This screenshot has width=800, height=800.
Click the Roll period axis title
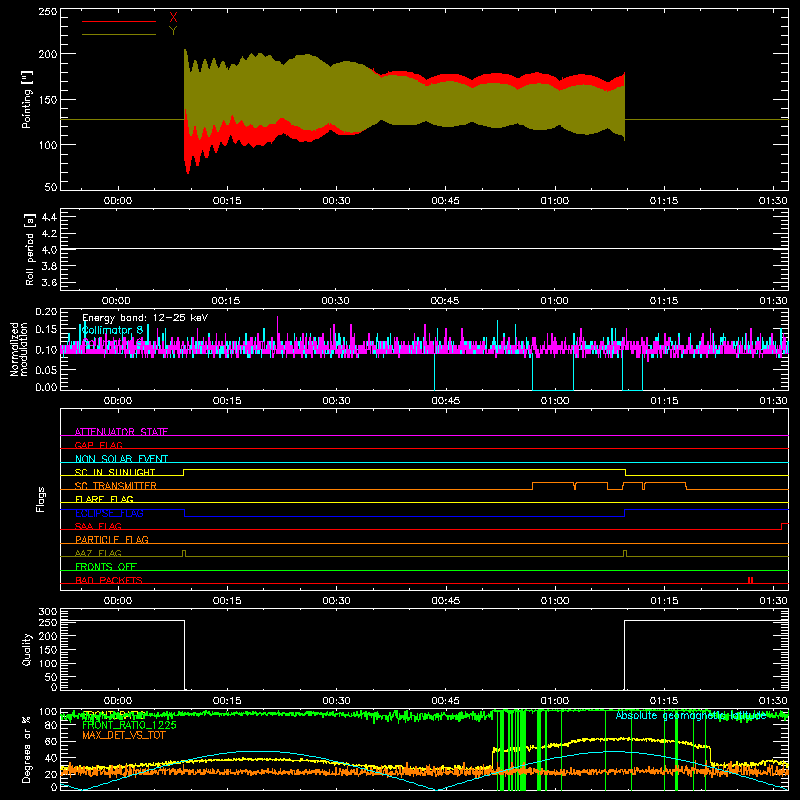[x=30, y=249]
